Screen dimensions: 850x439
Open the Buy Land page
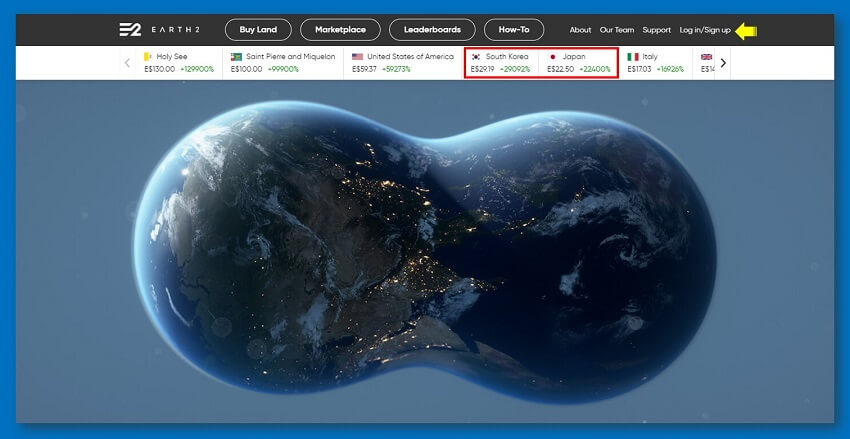point(258,30)
